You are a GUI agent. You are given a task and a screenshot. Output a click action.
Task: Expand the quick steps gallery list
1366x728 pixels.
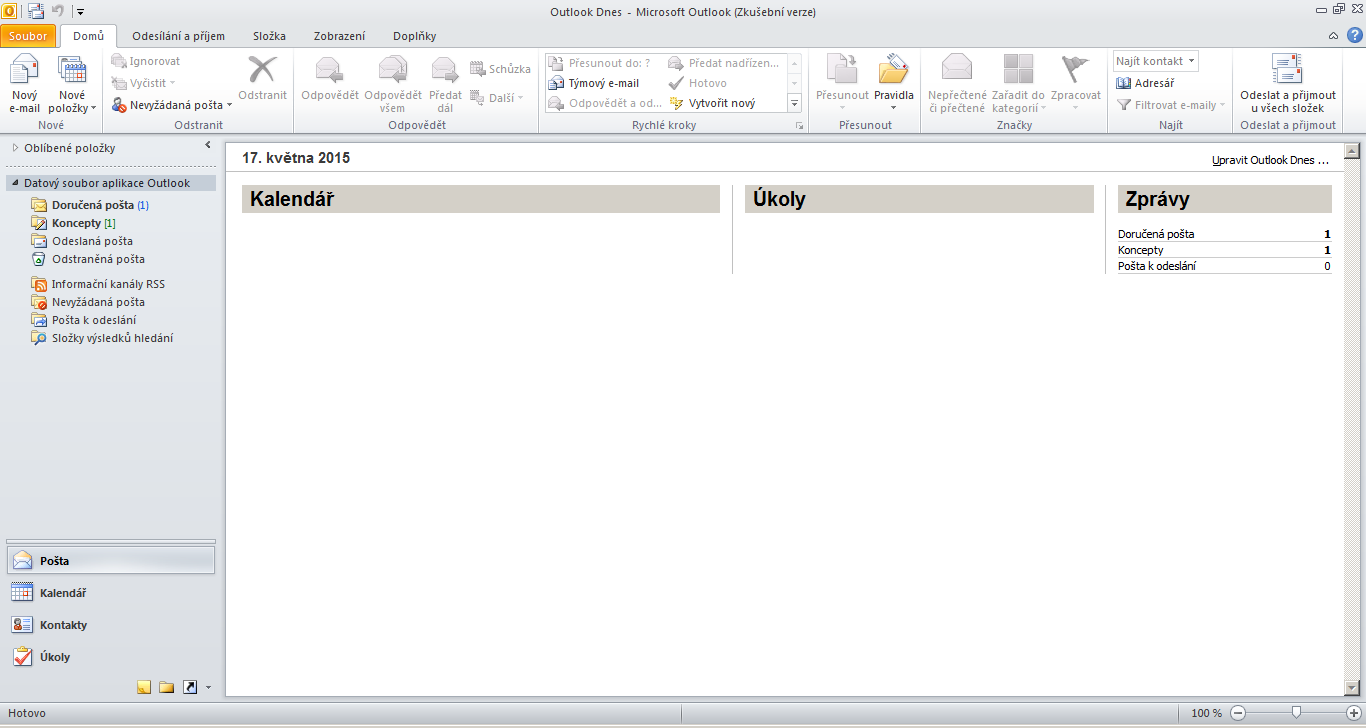pyautogui.click(x=795, y=103)
